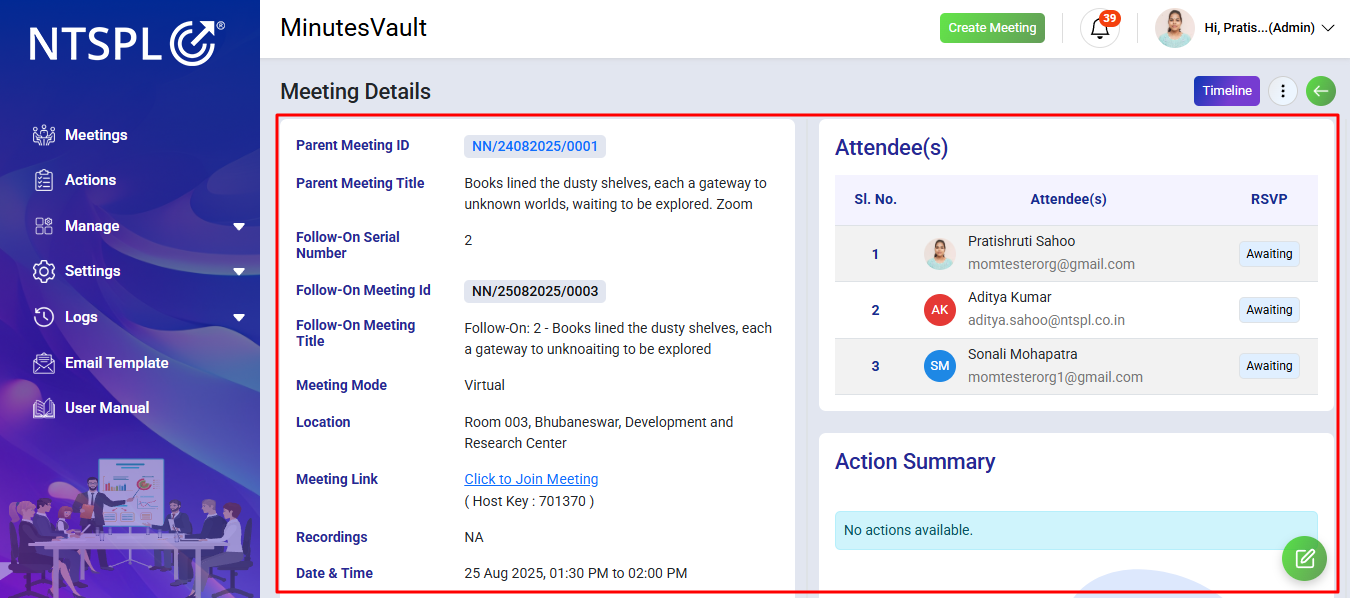Click the name Sonali Mohapatra

click(1023, 354)
